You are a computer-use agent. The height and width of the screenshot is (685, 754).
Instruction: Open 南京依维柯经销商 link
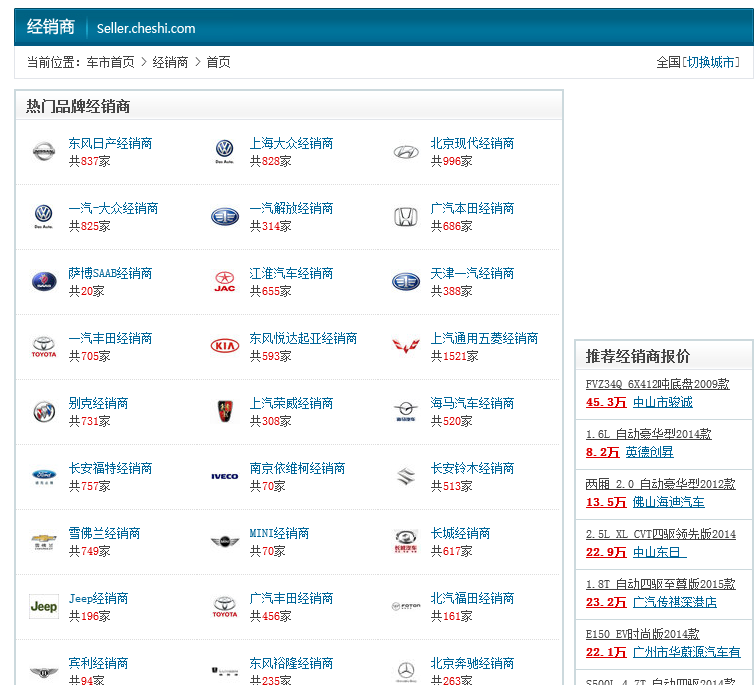(x=297, y=468)
